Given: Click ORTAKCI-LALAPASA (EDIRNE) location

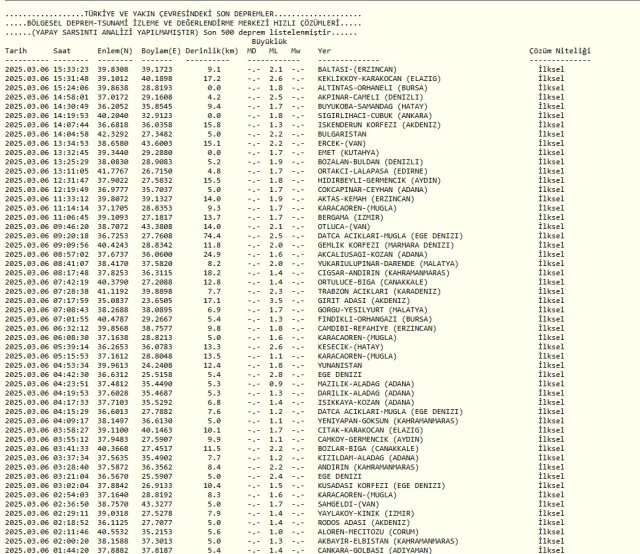Looking at the screenshot, I should [372, 171].
